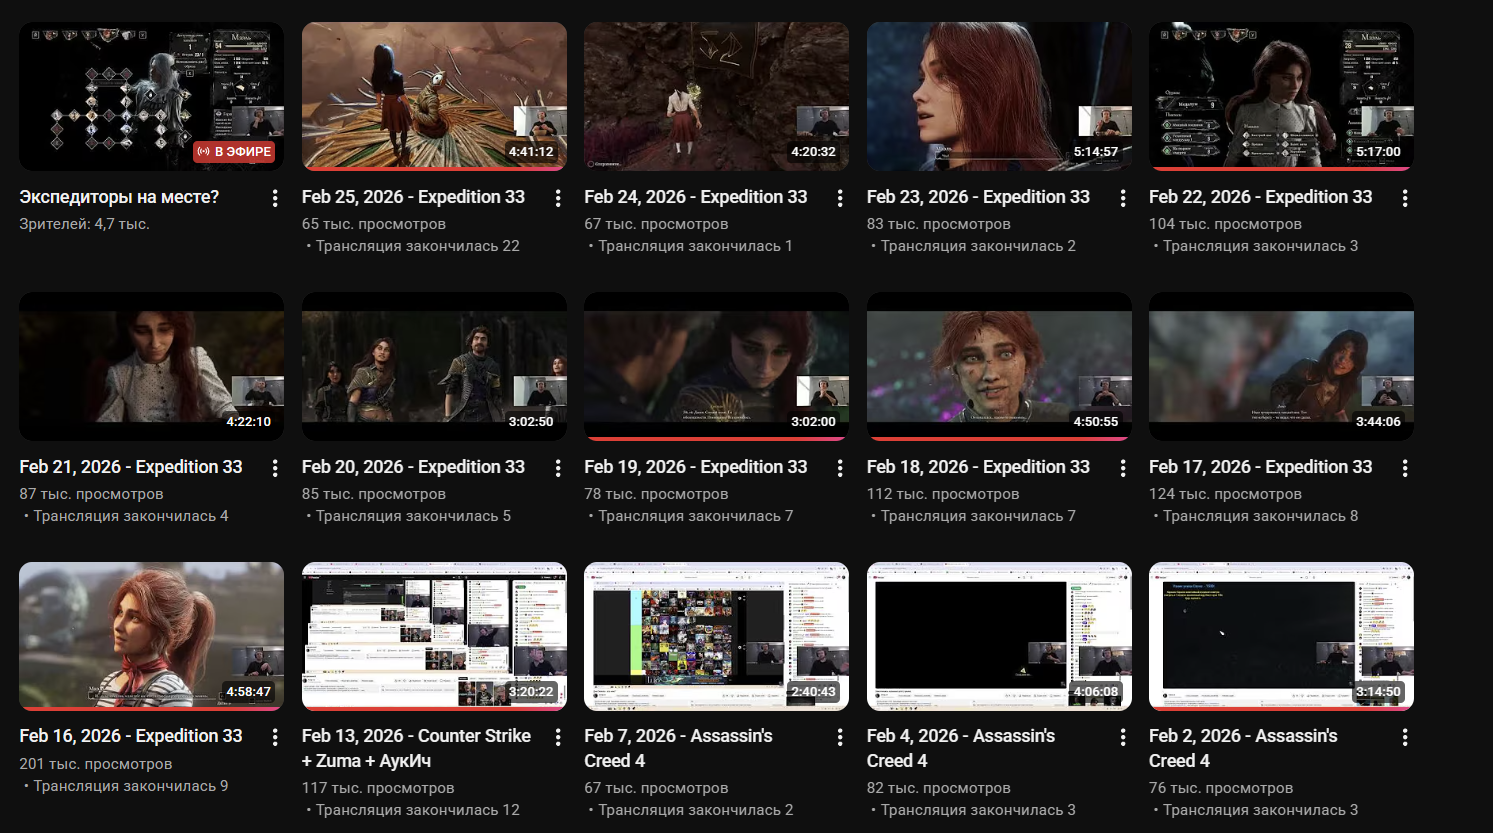Image resolution: width=1493 pixels, height=833 pixels.
Task: Click three-dot icon on Feb 2 Assassin's Creed 4
Action: tap(1406, 736)
